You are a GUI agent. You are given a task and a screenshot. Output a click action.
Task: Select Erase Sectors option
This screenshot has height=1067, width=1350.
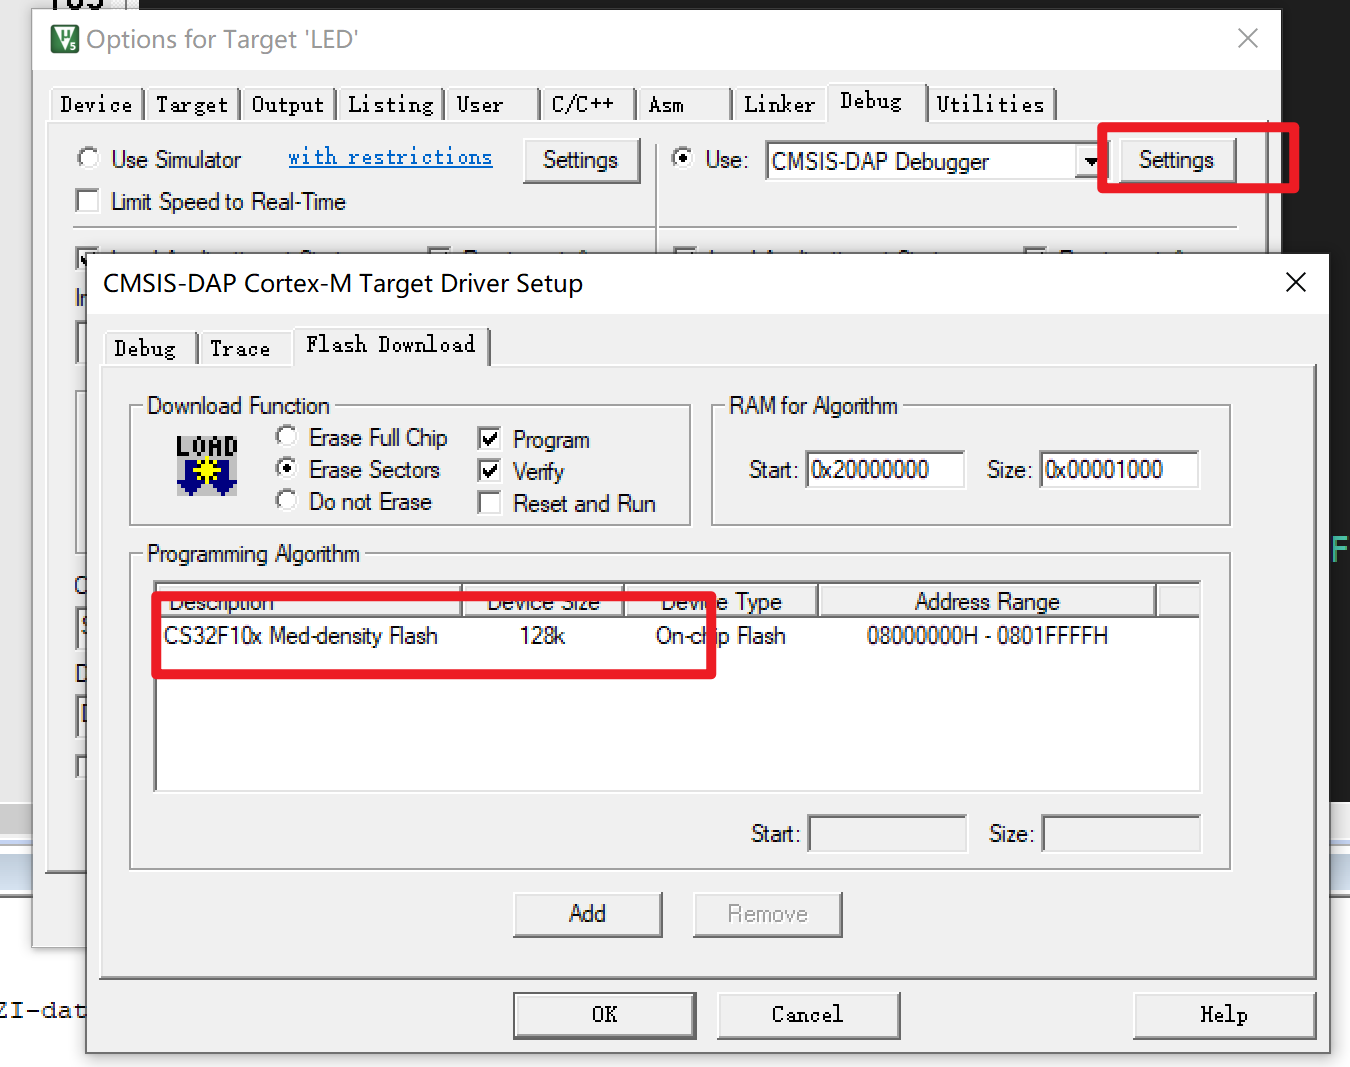pos(287,468)
